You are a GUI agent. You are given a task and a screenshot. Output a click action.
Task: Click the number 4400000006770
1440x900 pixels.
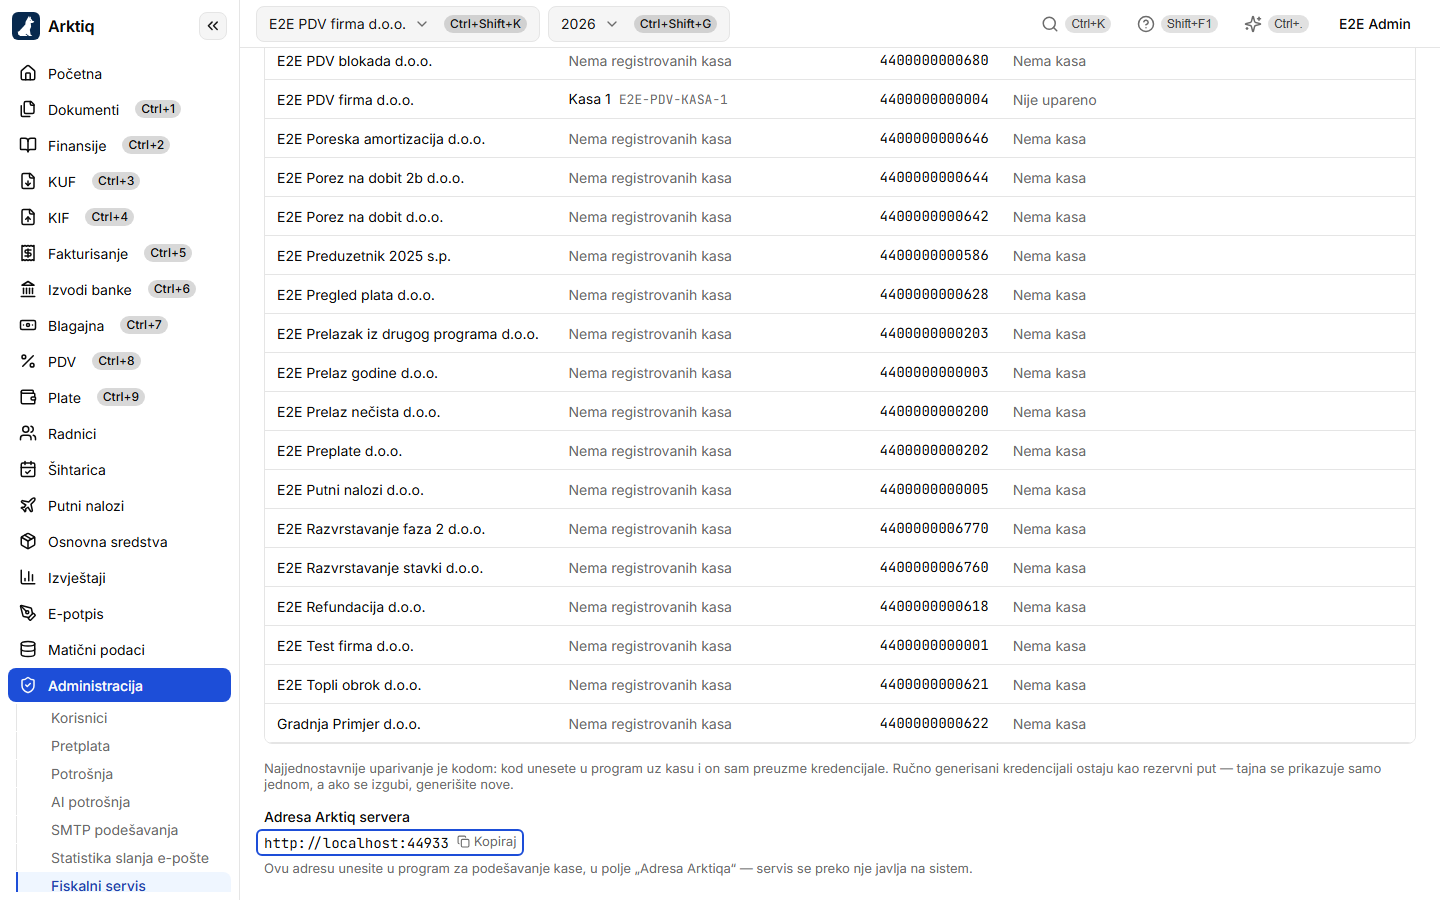click(x=934, y=529)
